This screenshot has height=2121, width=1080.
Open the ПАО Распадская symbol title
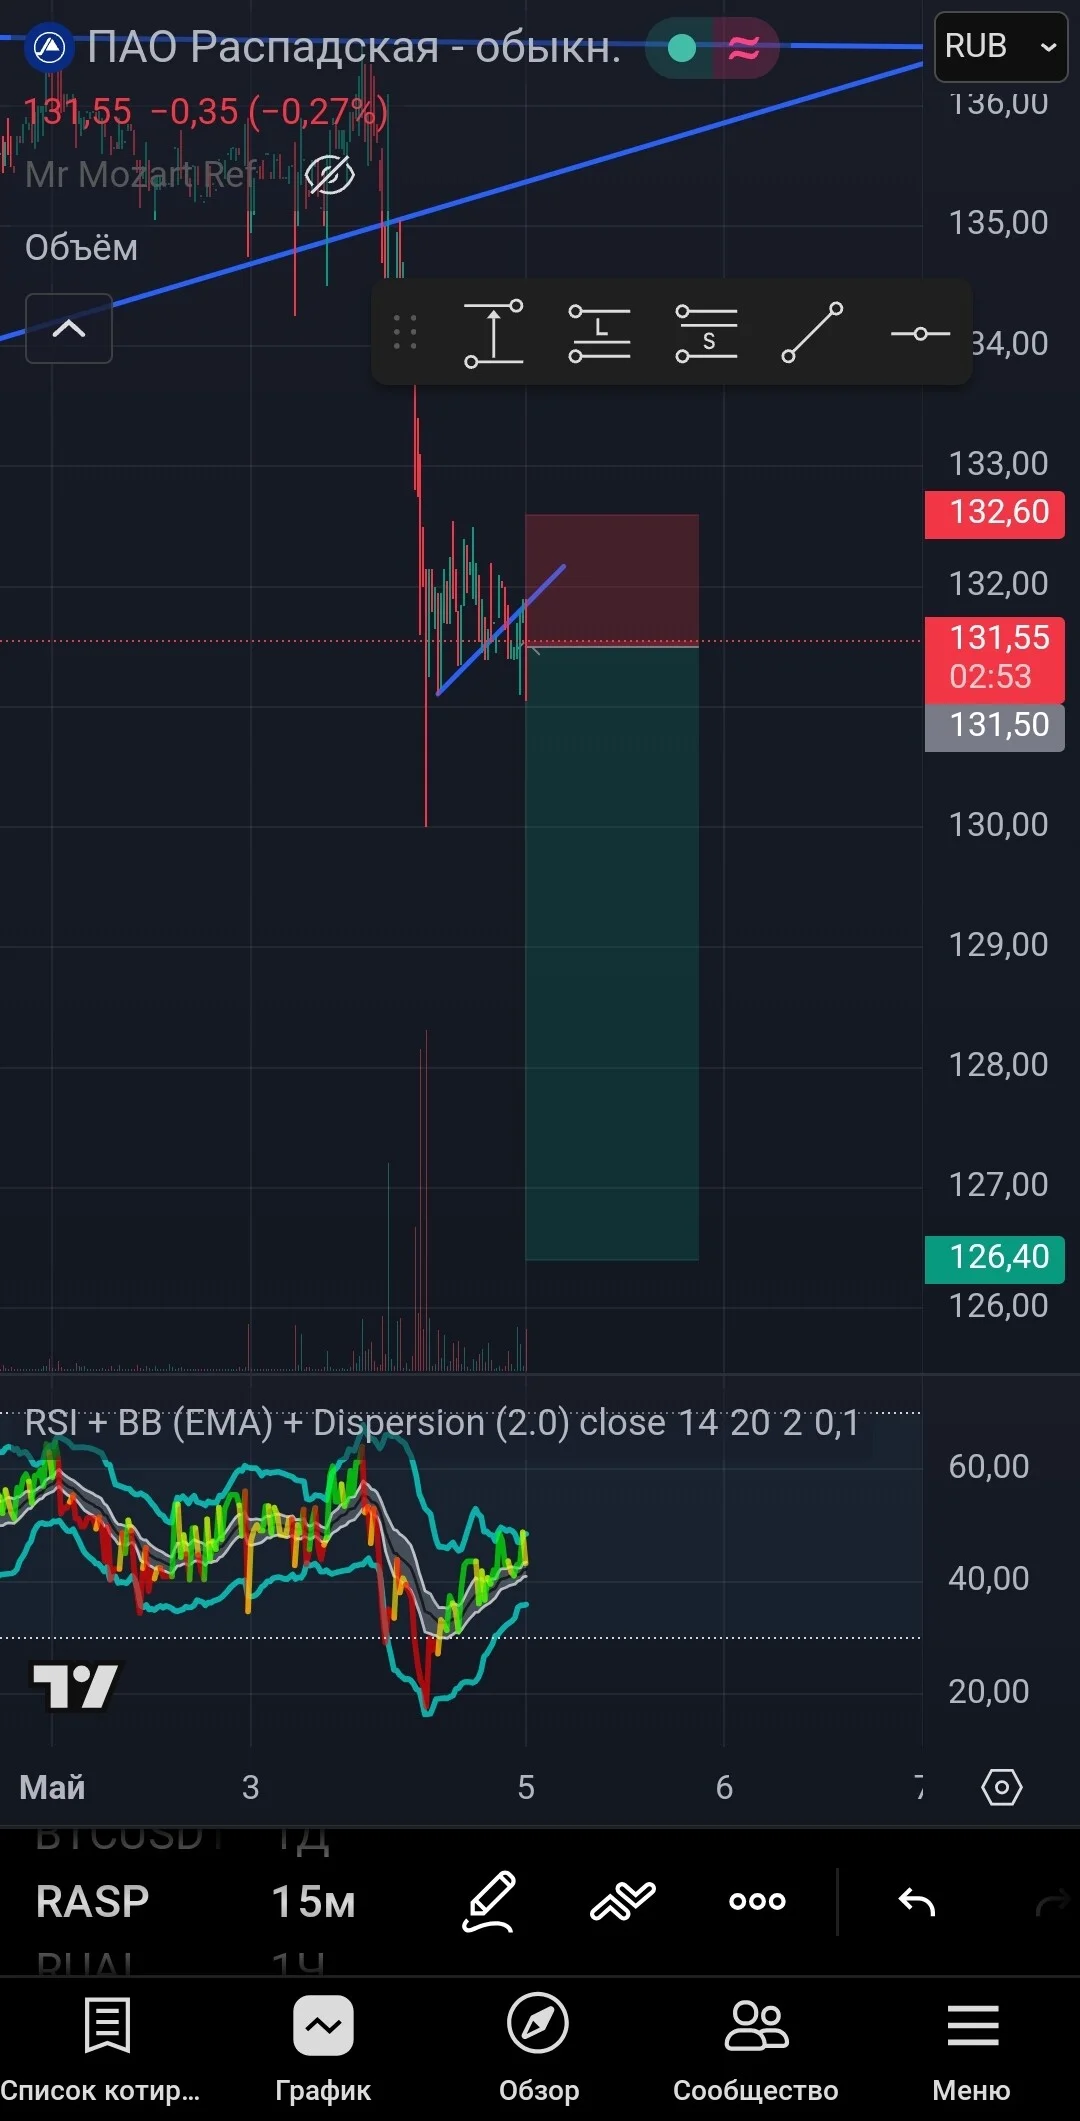[x=353, y=47]
